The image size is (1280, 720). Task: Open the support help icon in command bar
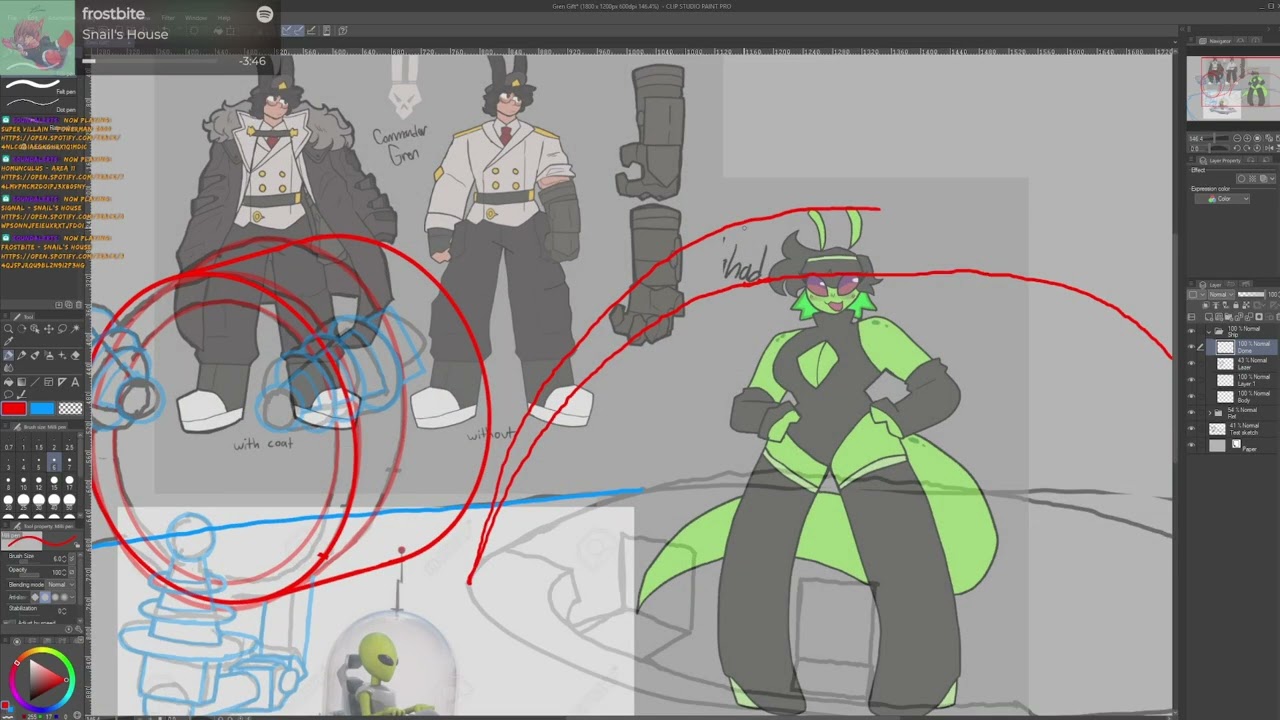pos(342,31)
